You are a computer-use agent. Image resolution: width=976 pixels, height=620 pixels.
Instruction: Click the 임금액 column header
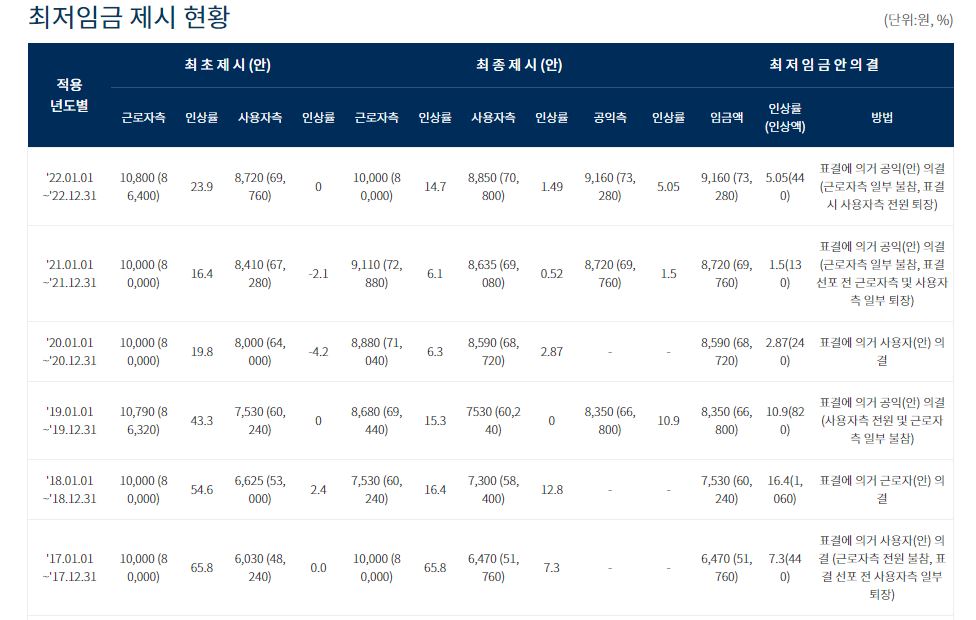click(x=726, y=117)
